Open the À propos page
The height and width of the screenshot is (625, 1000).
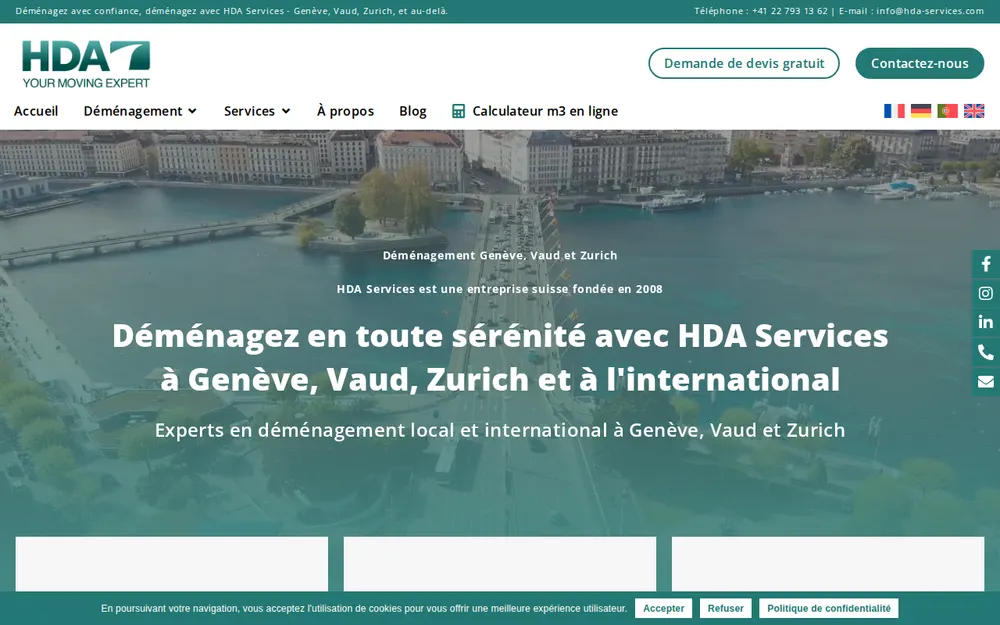pyautogui.click(x=345, y=111)
